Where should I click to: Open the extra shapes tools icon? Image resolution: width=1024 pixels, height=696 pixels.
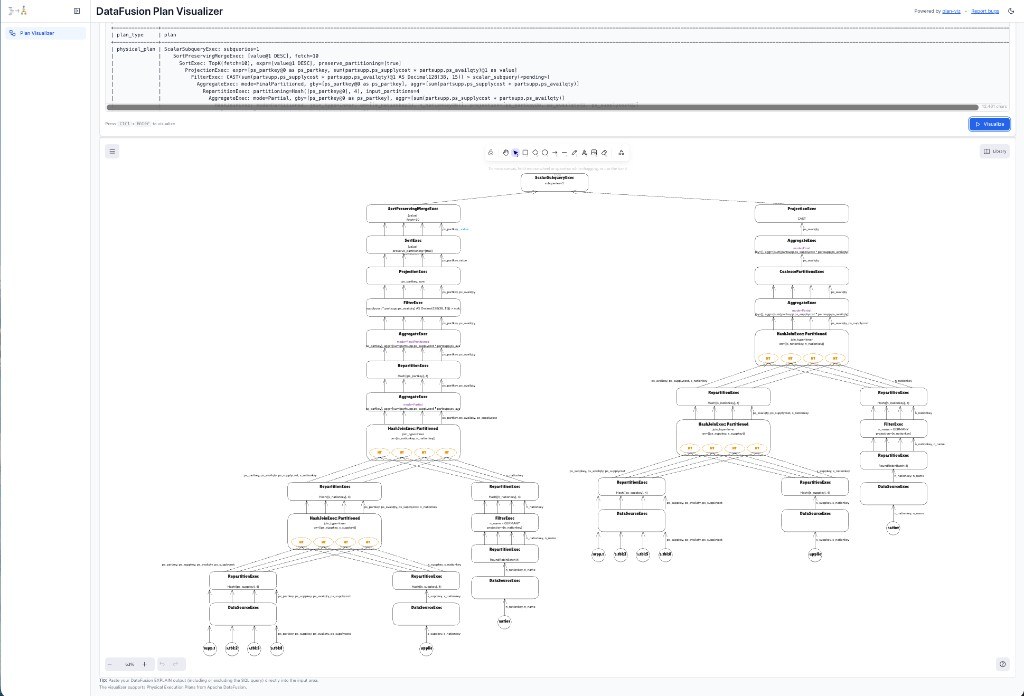621,153
